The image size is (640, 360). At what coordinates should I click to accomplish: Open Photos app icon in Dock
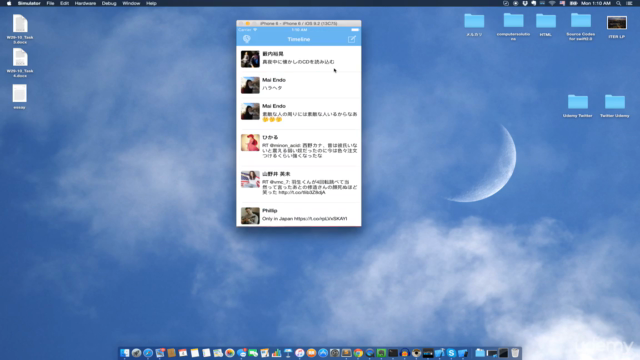click(230, 353)
